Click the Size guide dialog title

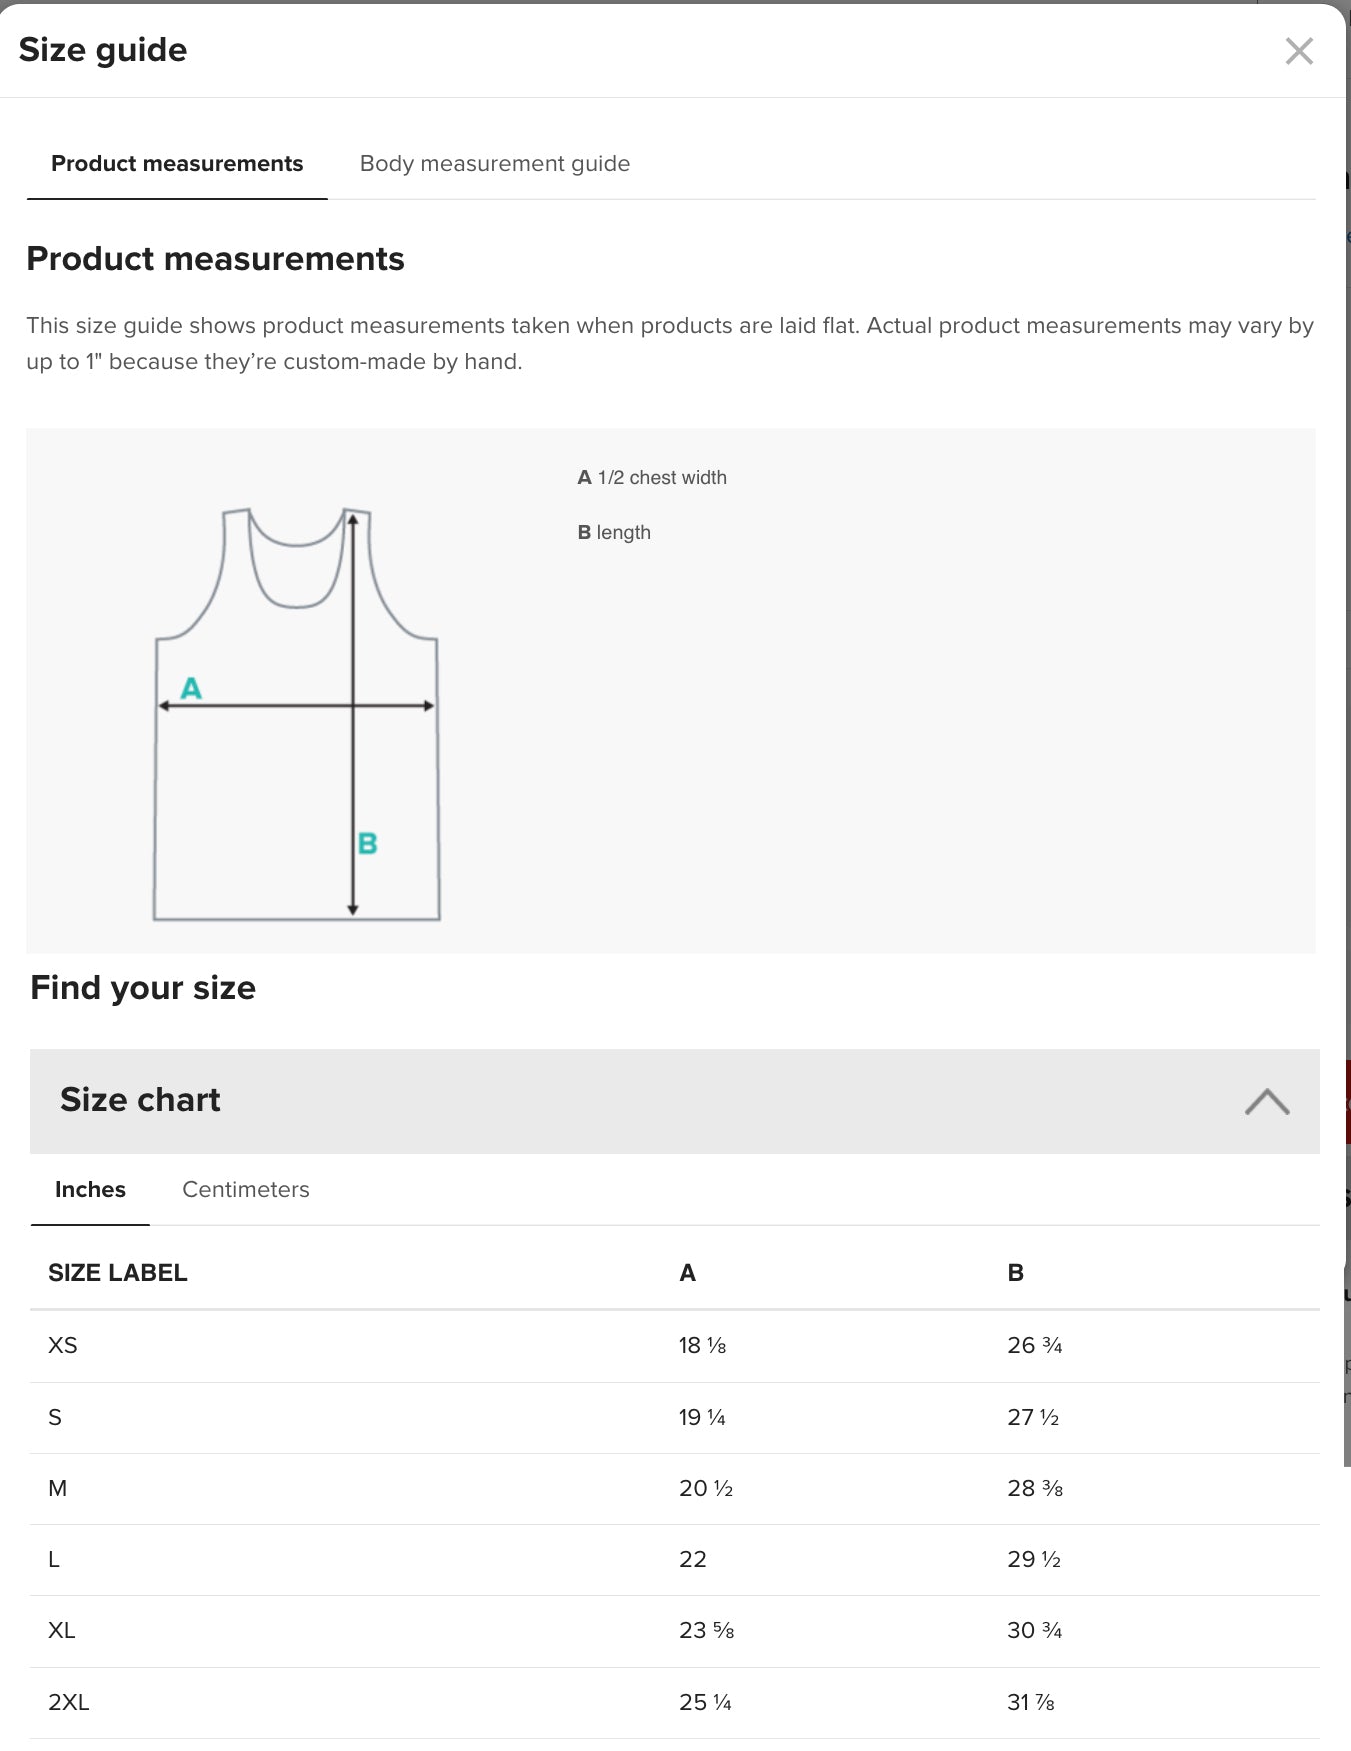click(x=104, y=49)
